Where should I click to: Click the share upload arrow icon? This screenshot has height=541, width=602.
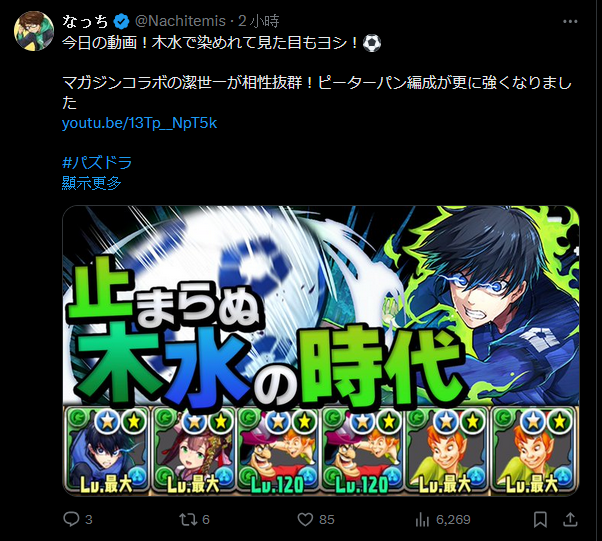570,519
